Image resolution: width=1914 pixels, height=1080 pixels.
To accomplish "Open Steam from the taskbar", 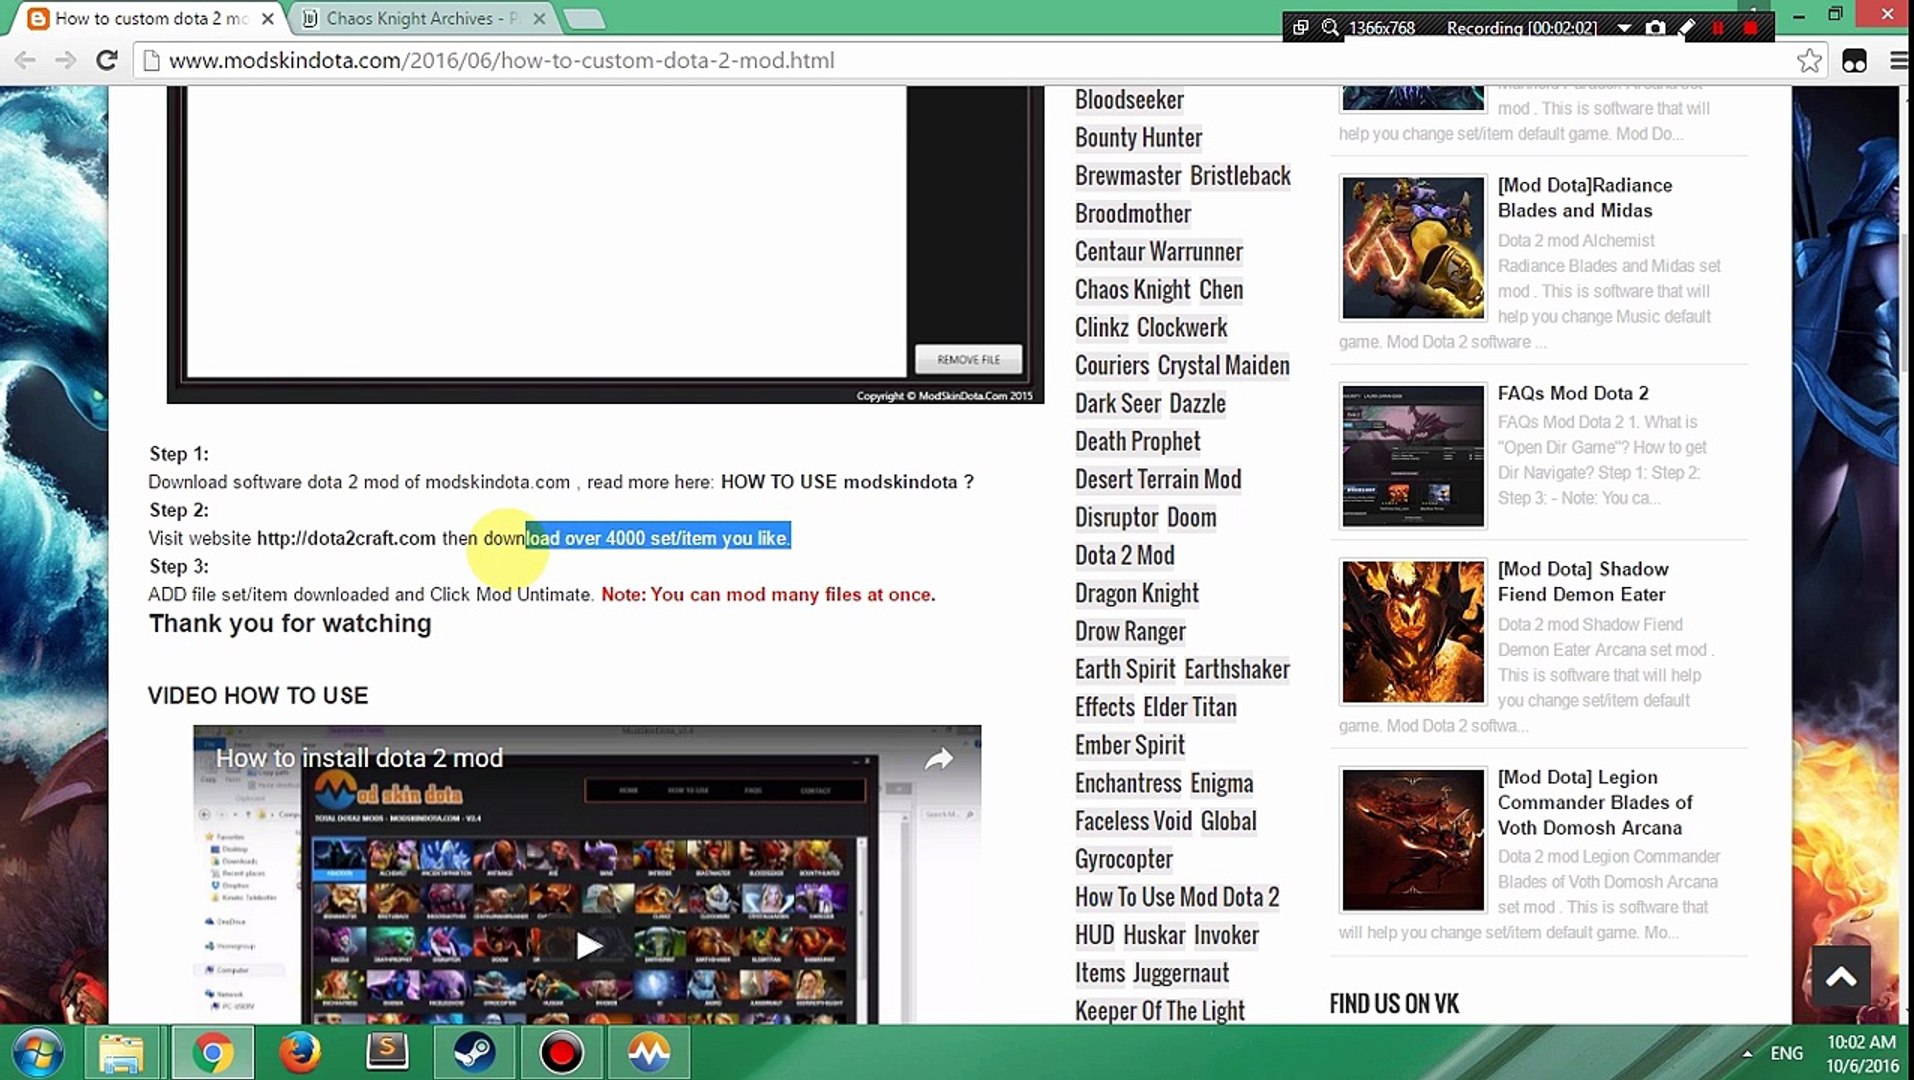I will click(473, 1053).
